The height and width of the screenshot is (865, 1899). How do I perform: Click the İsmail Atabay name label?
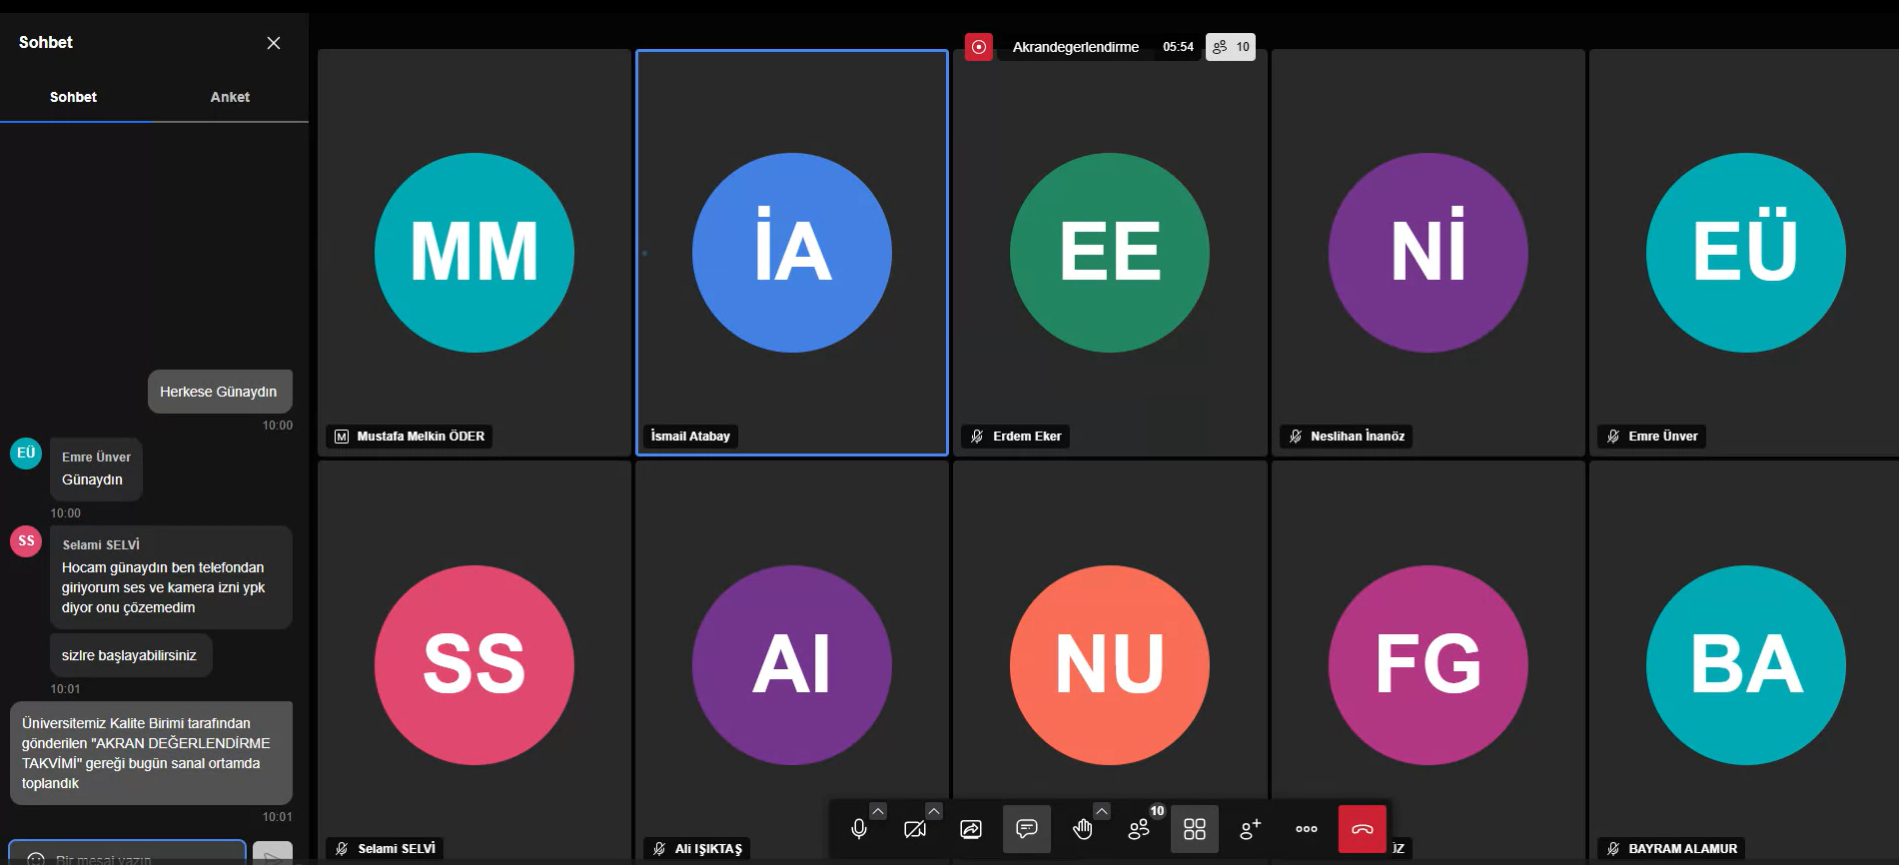pos(690,436)
